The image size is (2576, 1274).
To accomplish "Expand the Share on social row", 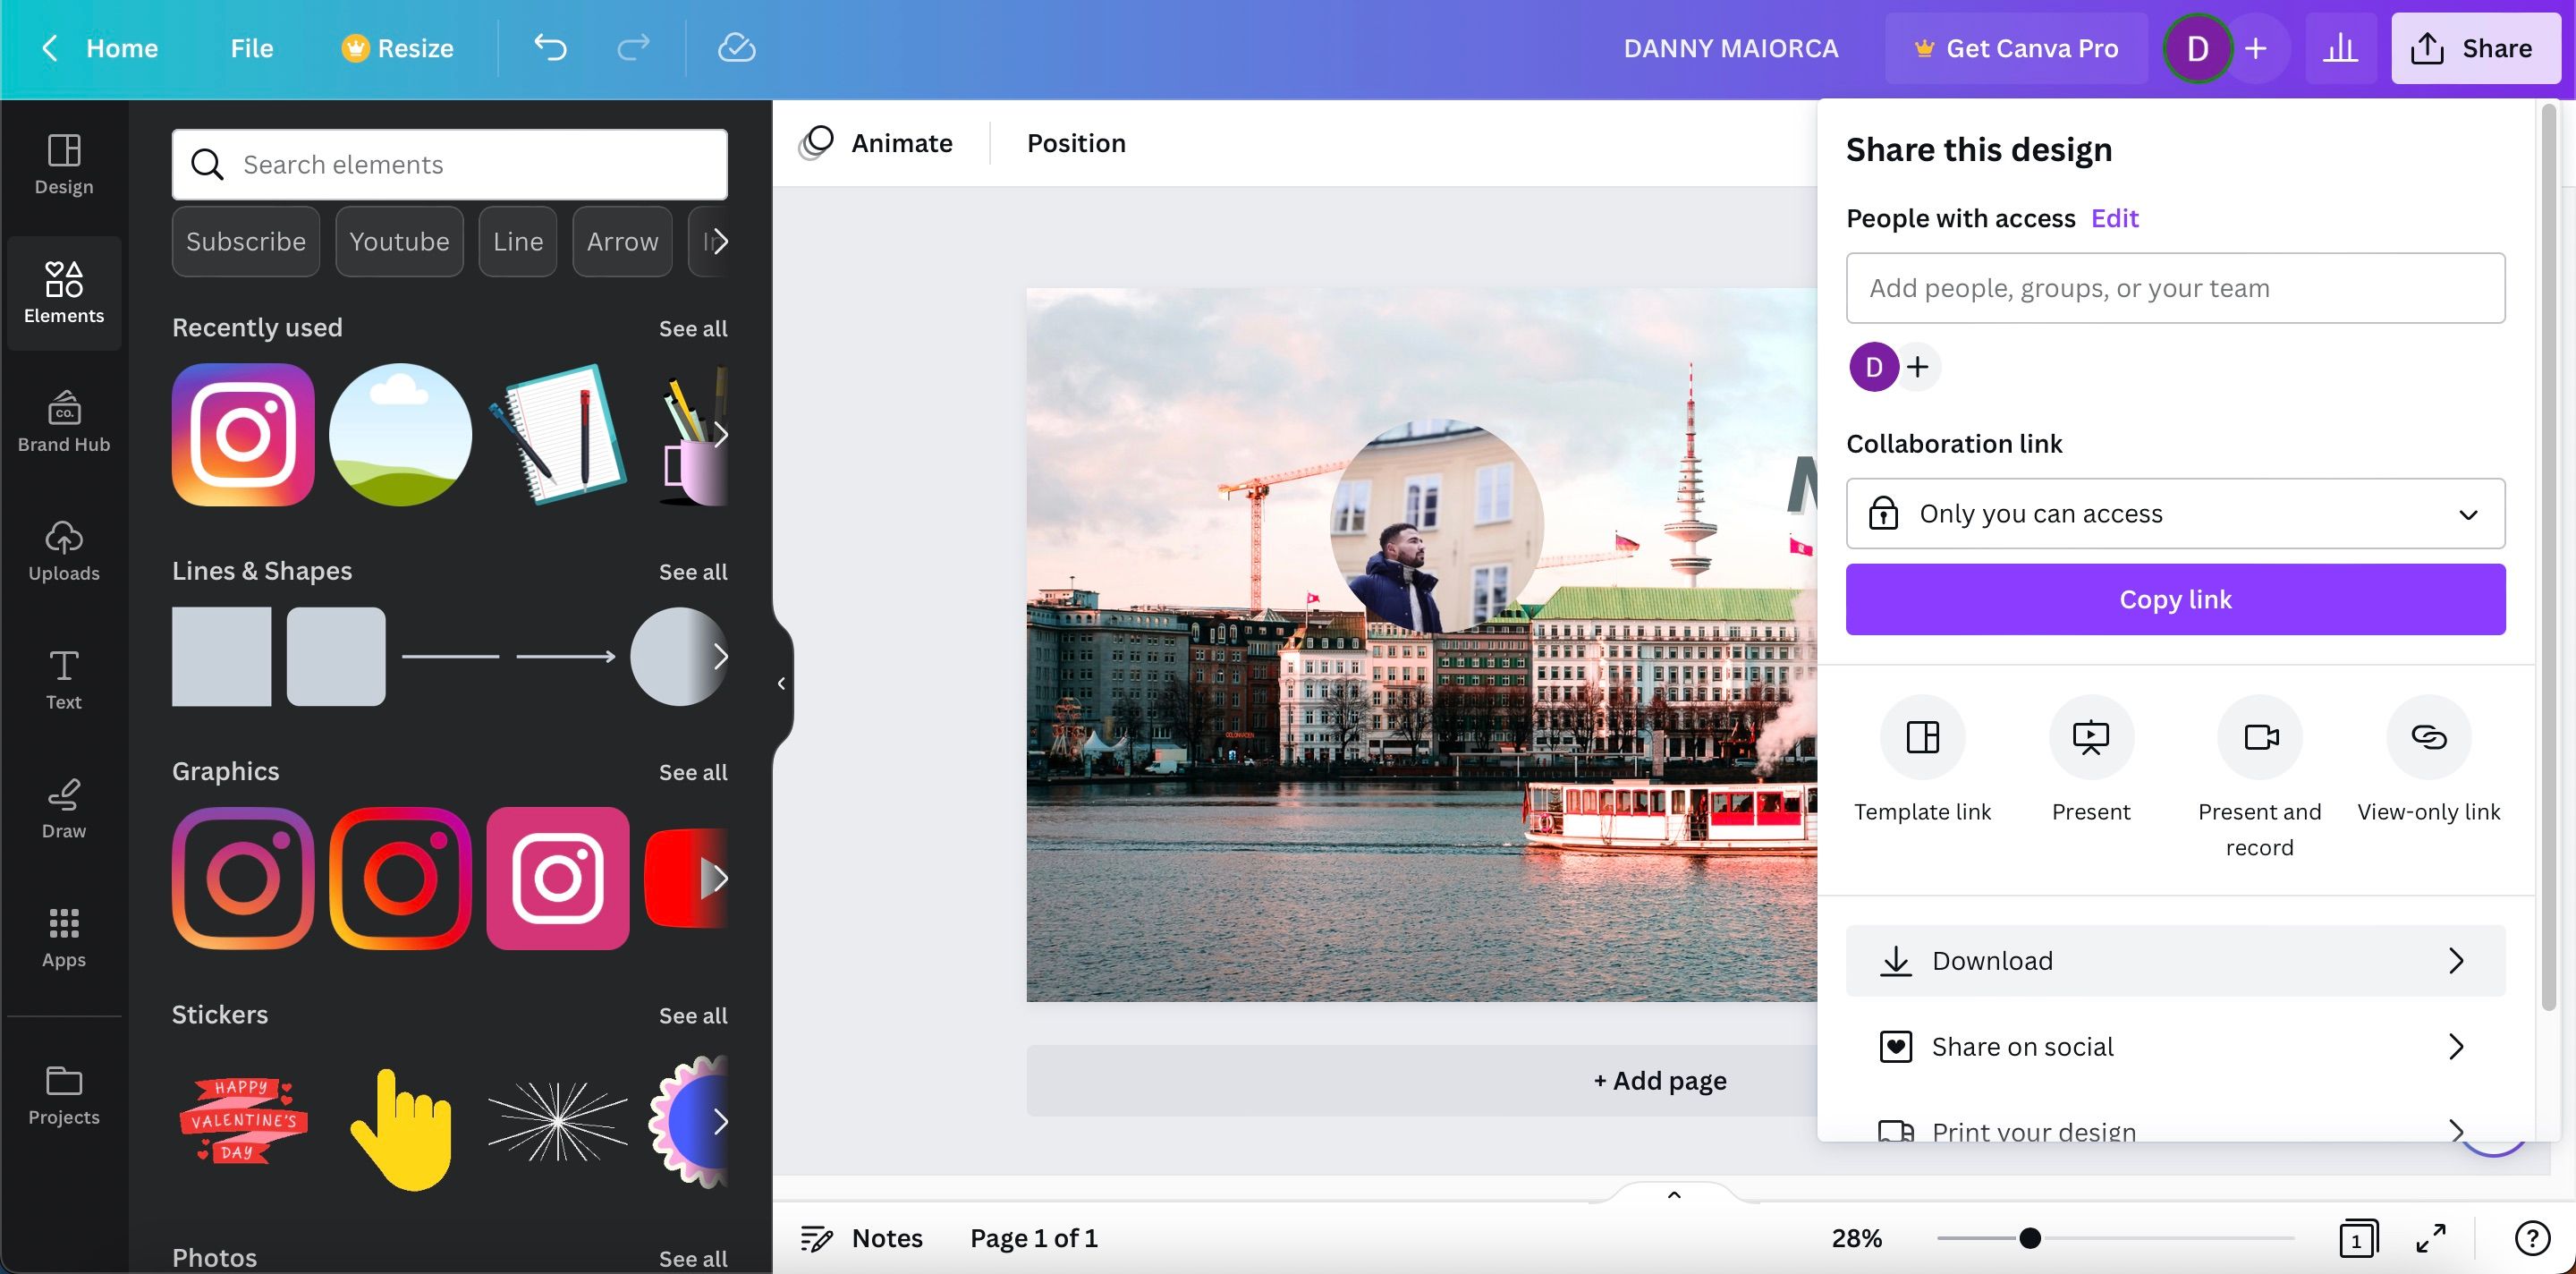I will [x=2175, y=1046].
